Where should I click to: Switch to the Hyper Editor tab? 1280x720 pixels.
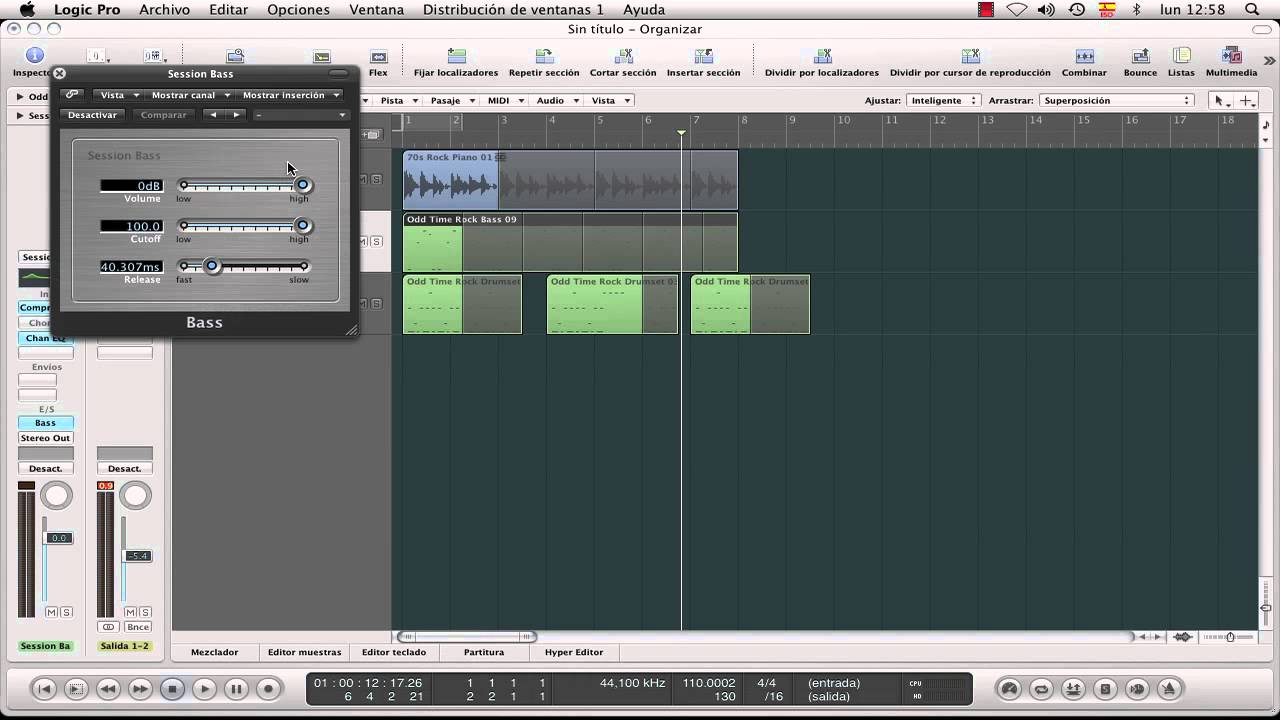[574, 652]
